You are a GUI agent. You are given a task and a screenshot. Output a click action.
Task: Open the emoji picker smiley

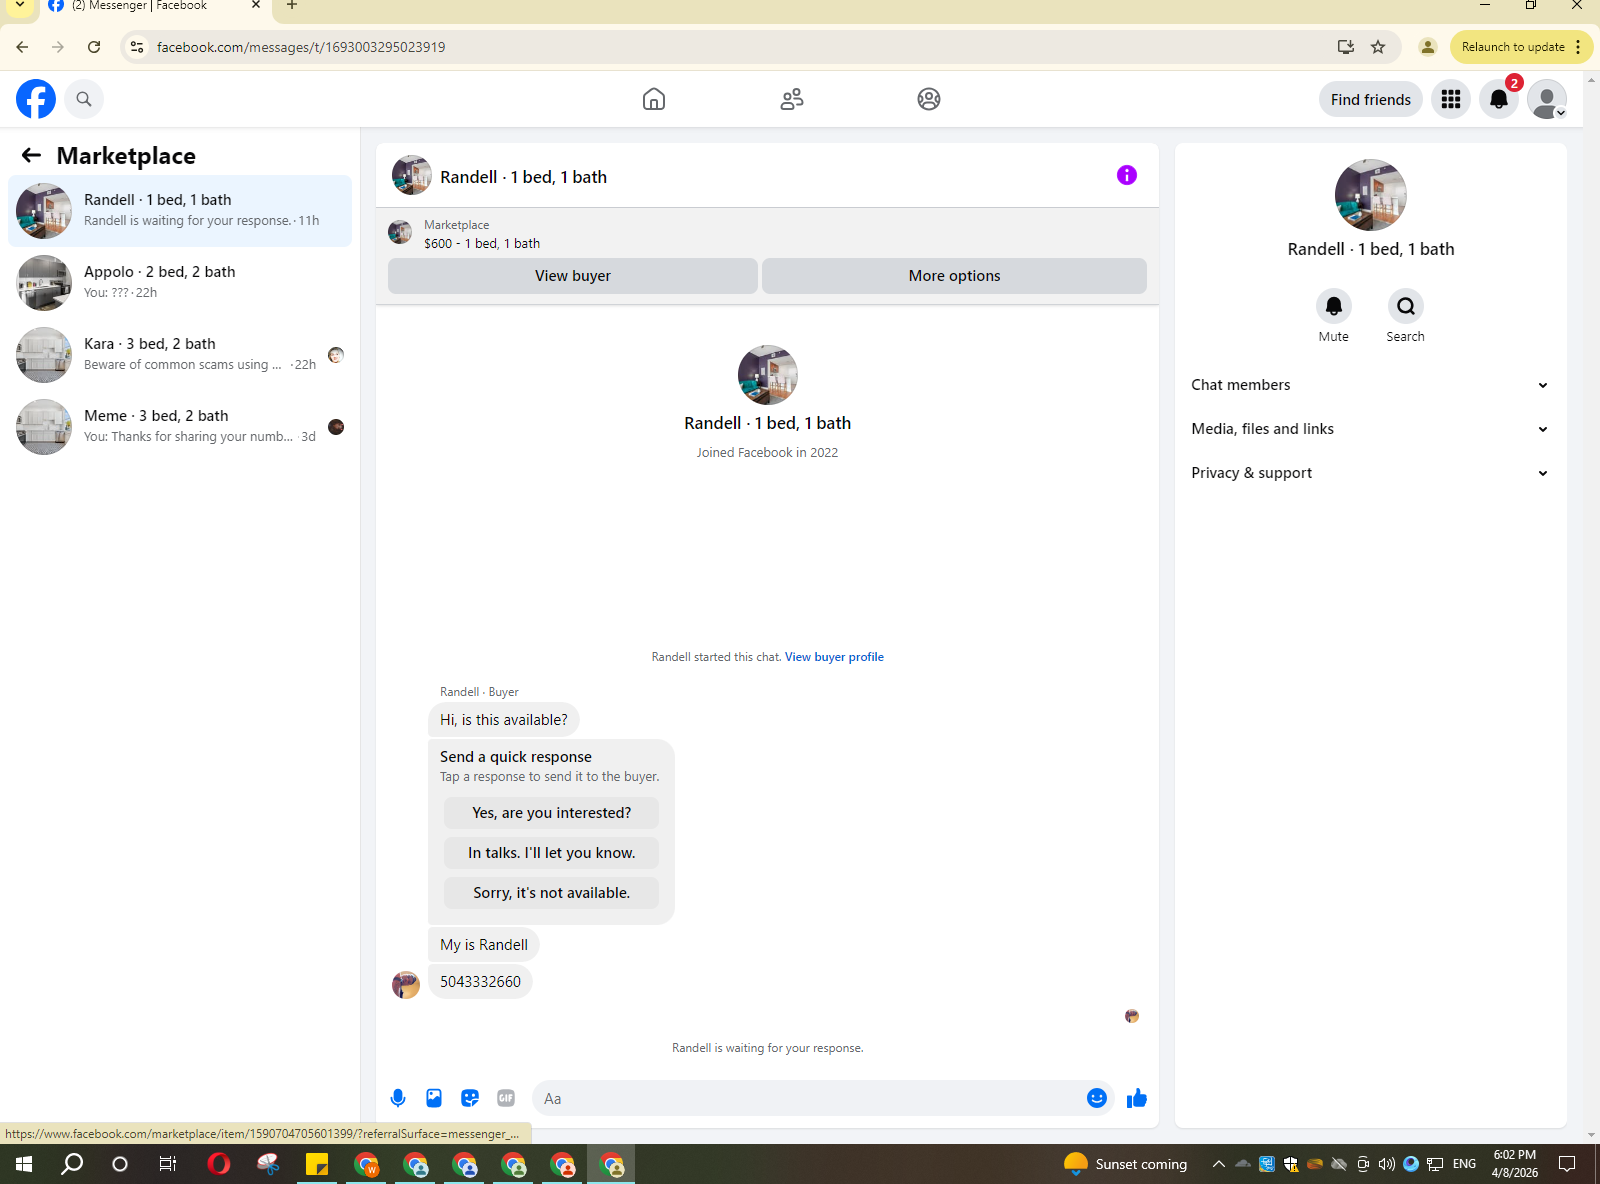[x=1097, y=1098]
